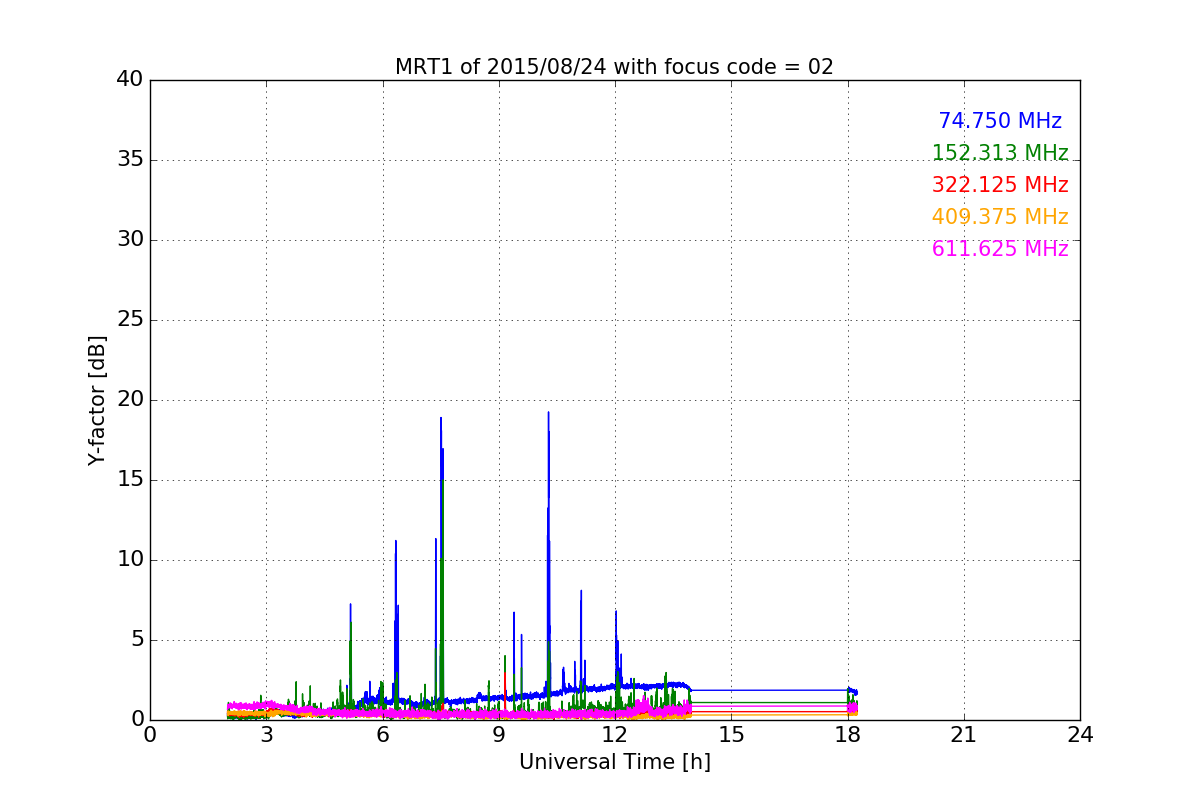Click the tallest blue peak past 10 h
The height and width of the screenshot is (800, 1200).
(548, 414)
